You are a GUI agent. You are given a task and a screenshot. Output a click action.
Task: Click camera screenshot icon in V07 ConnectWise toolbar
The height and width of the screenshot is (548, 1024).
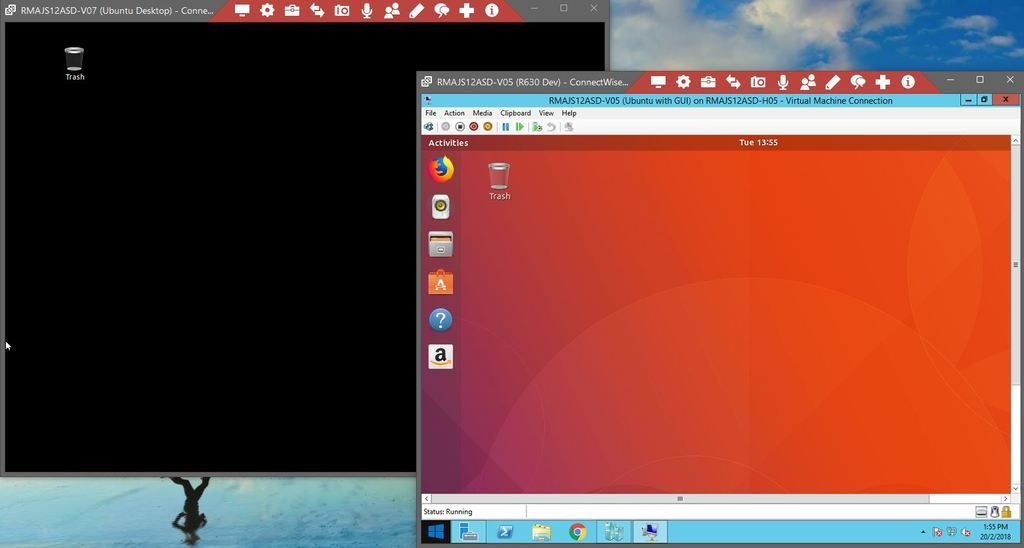[342, 10]
